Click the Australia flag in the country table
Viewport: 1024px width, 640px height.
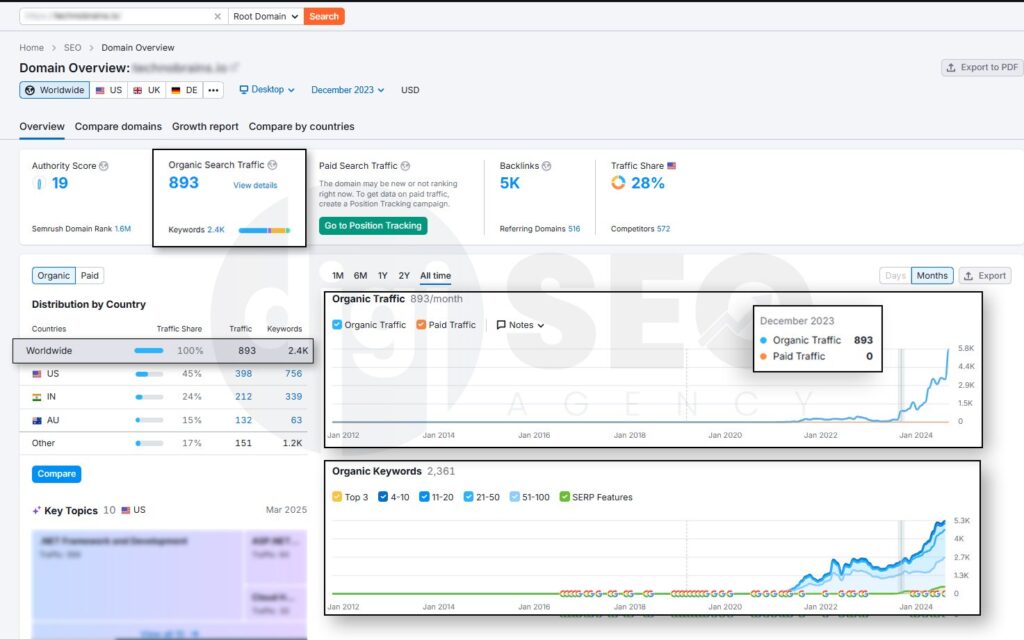[x=37, y=420]
